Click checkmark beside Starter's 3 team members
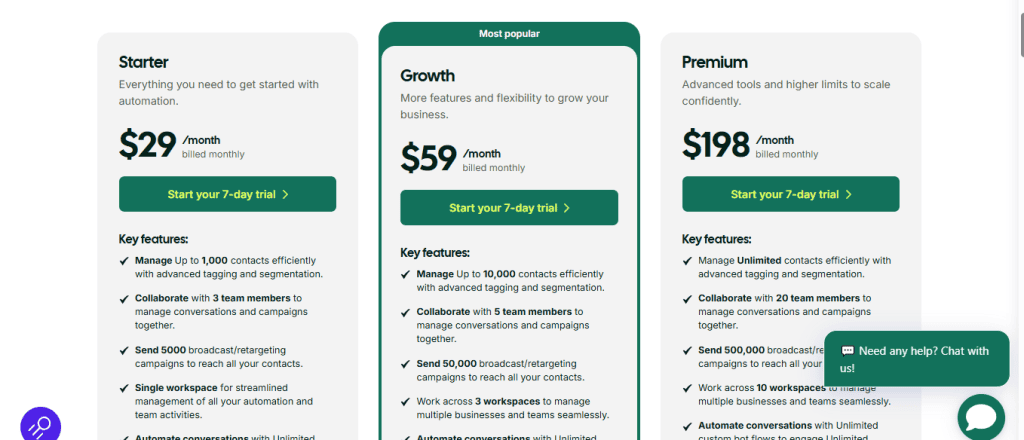 pyautogui.click(x=124, y=298)
